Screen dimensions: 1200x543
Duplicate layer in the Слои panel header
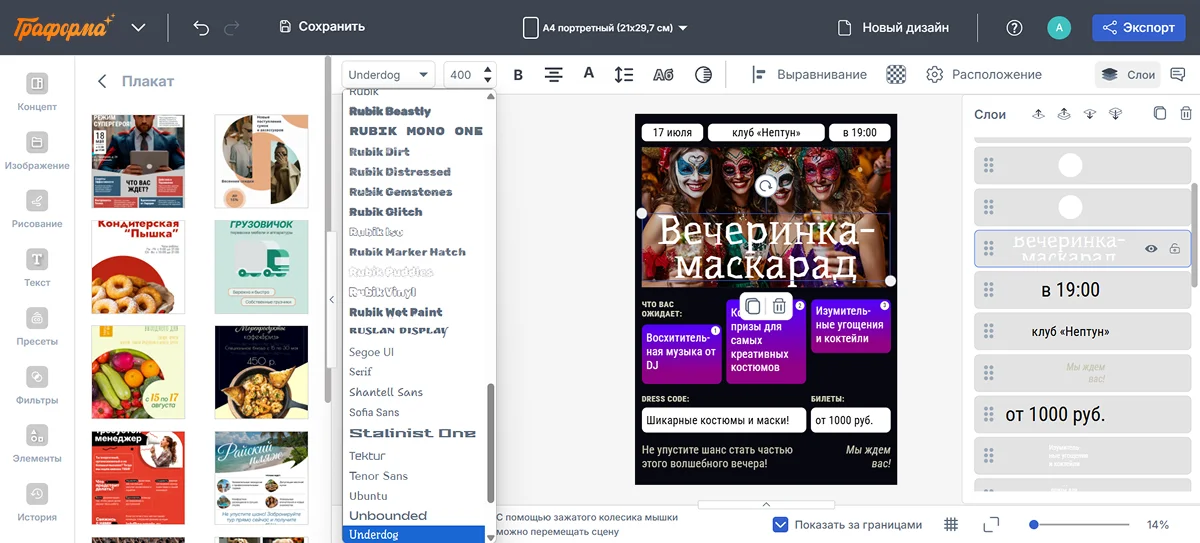(x=1160, y=114)
